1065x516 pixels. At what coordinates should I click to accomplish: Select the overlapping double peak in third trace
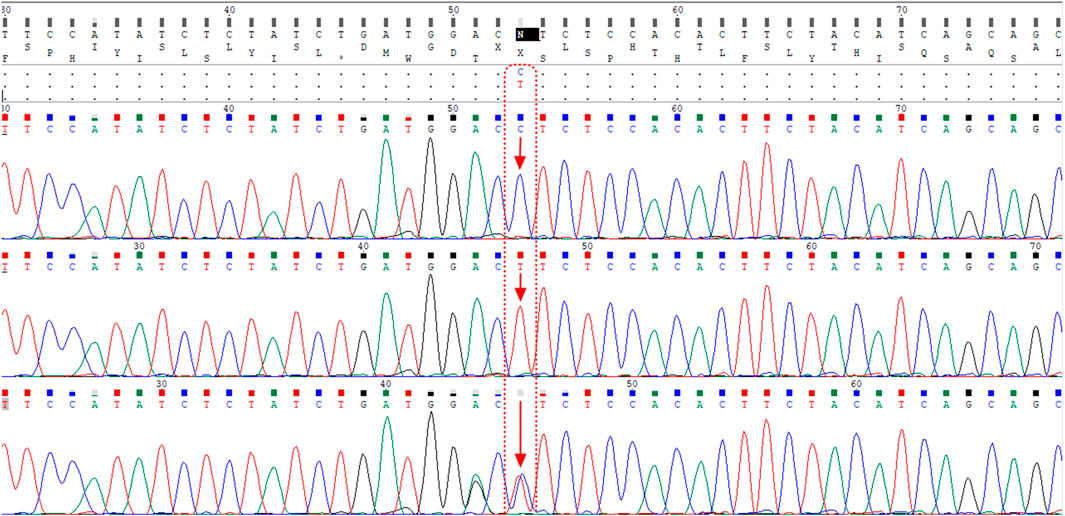click(520, 493)
